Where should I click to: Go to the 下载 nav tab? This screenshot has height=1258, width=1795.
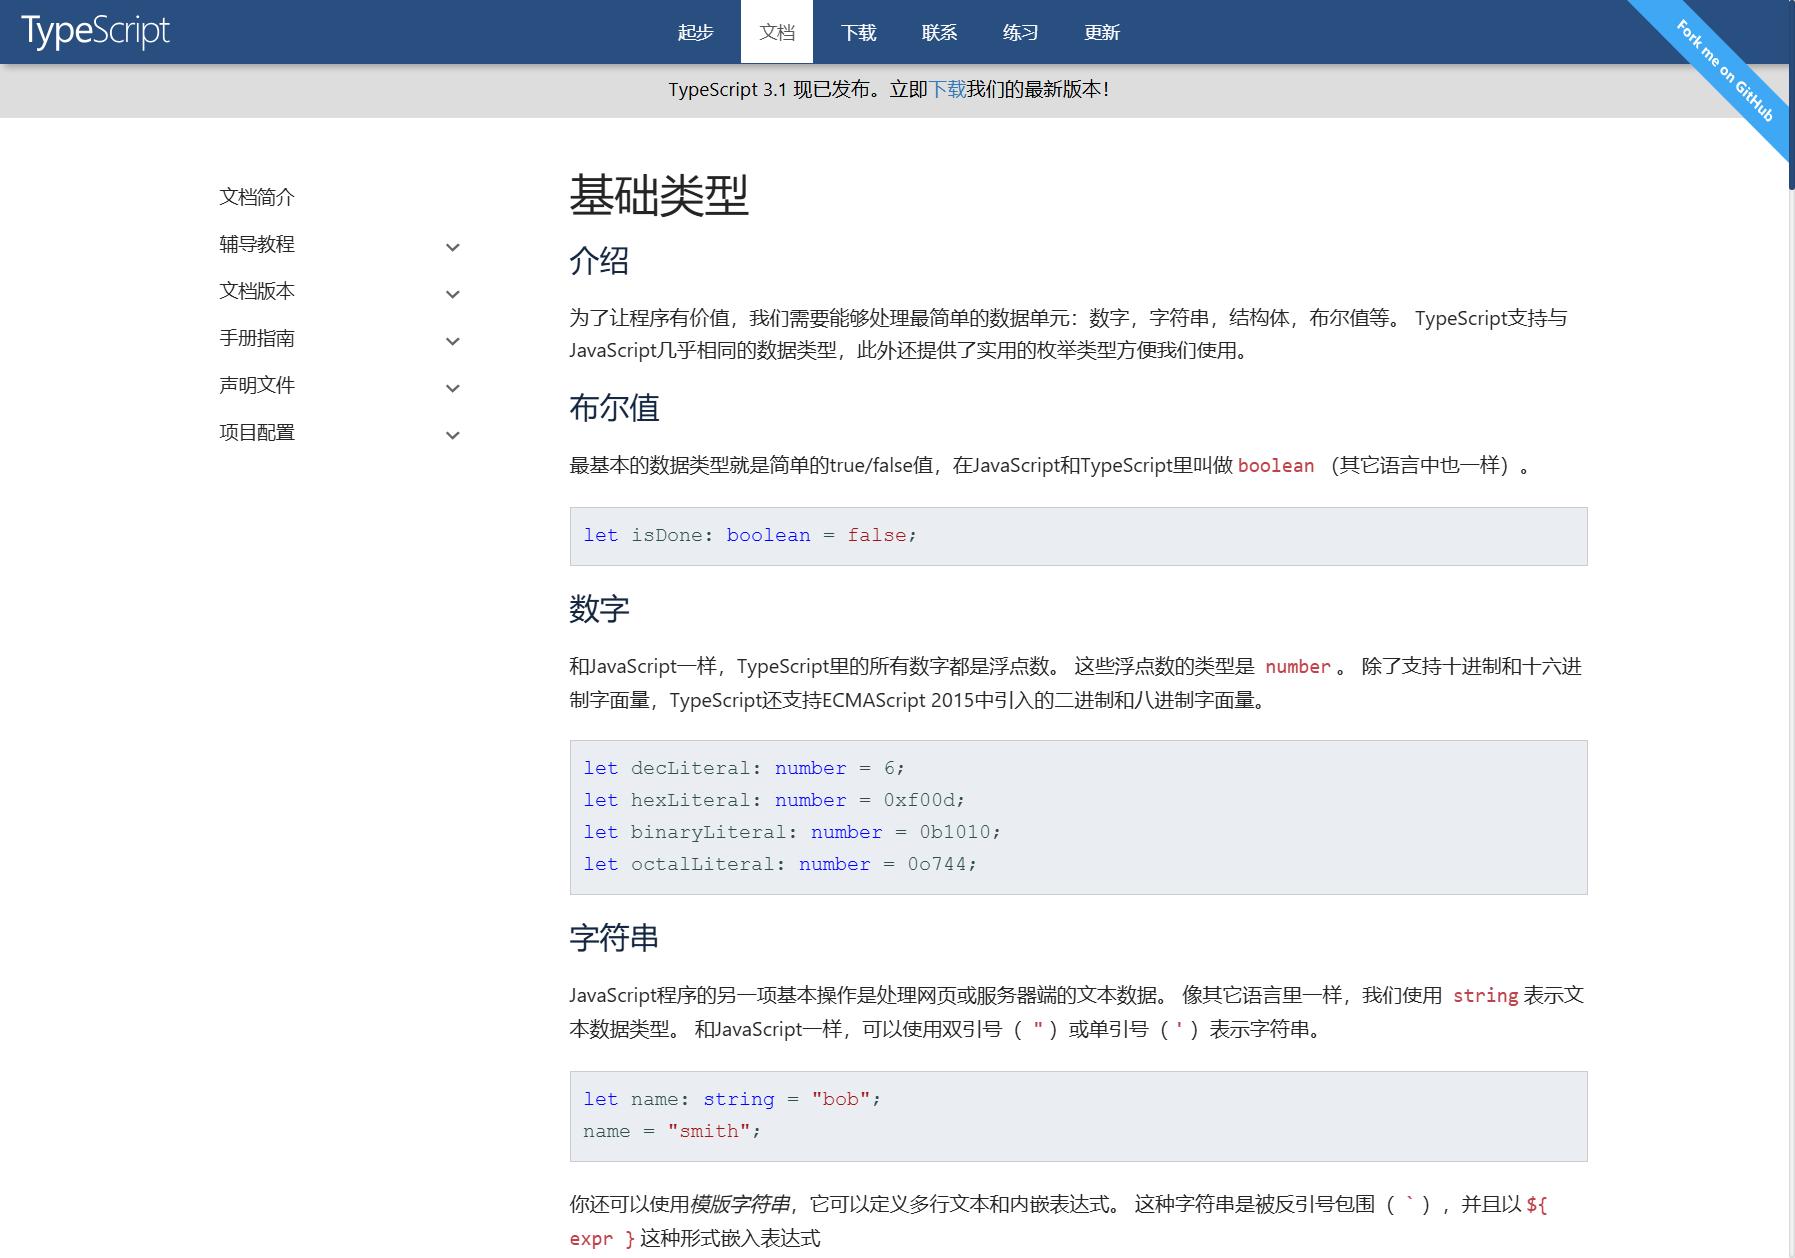click(x=858, y=32)
